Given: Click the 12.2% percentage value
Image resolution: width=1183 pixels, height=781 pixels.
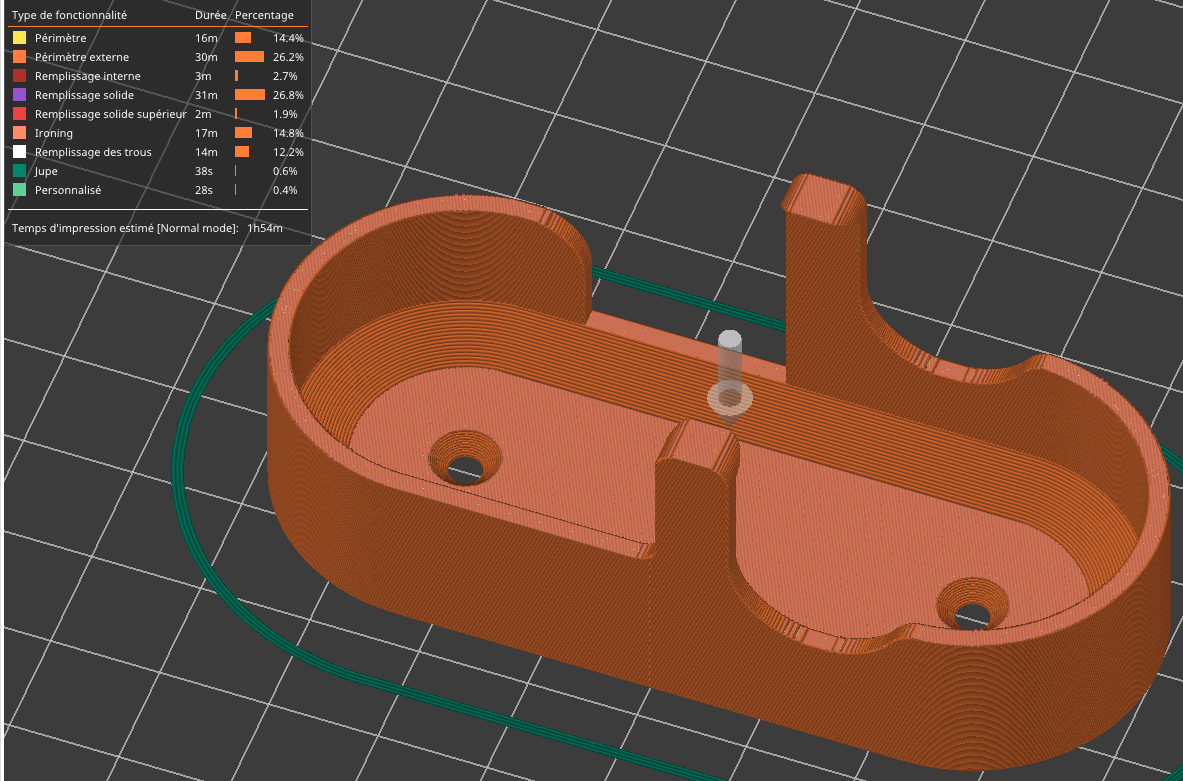Looking at the screenshot, I should click(x=288, y=152).
